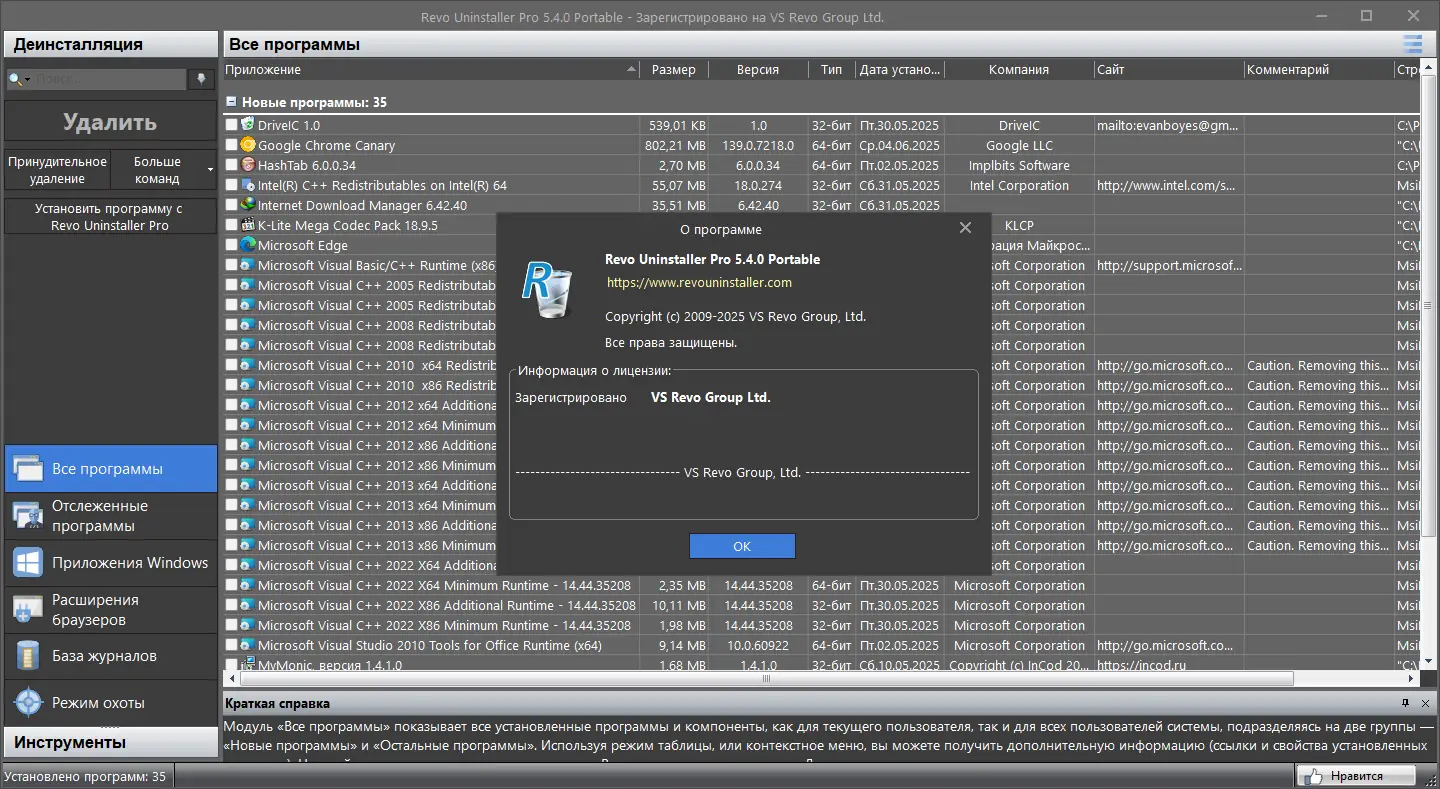The image size is (1440, 789).
Task: Click the Internet Download Manager icon
Action: click(247, 205)
